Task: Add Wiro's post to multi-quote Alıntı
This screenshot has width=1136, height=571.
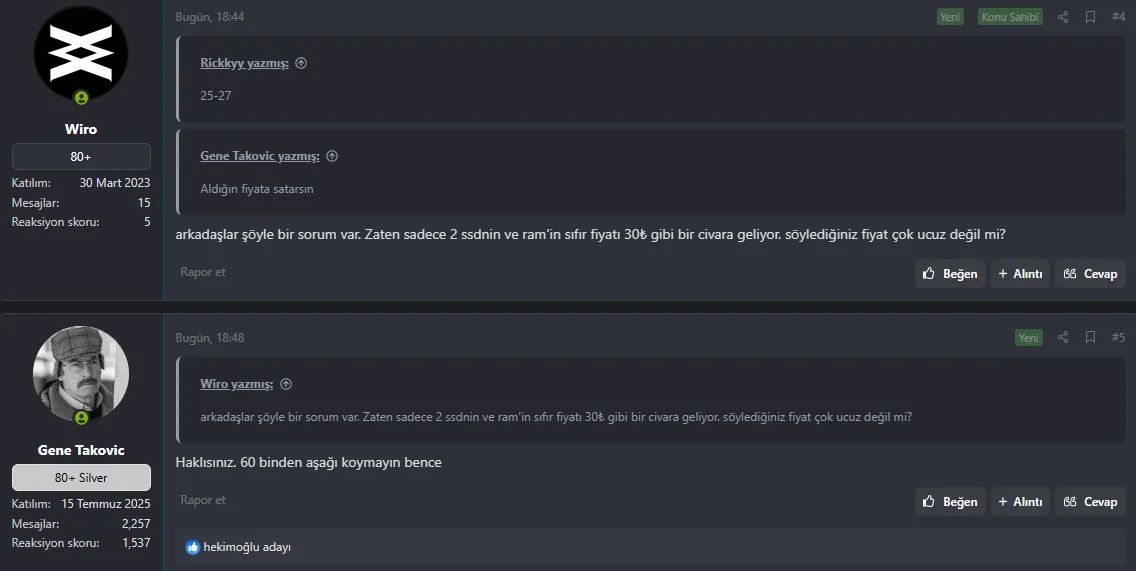Action: tap(1020, 274)
